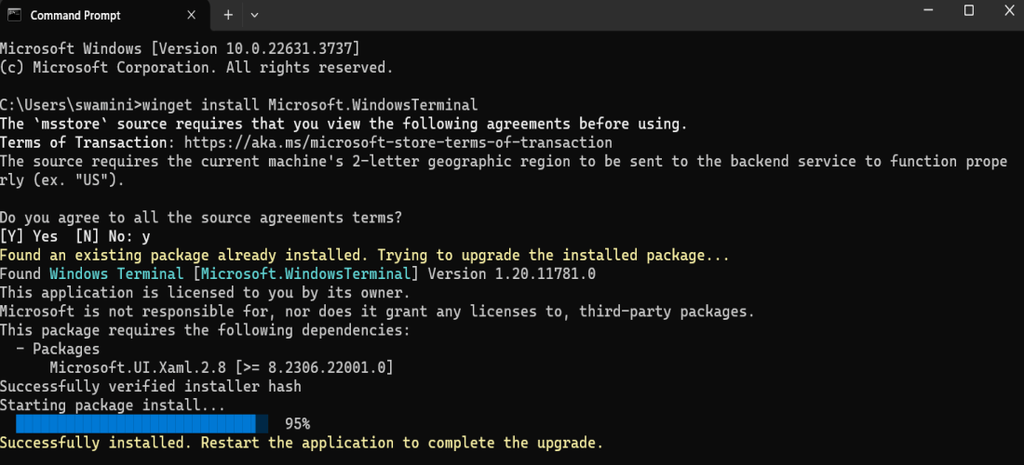
Task: Open a new tab with plus button
Action: [x=228, y=15]
